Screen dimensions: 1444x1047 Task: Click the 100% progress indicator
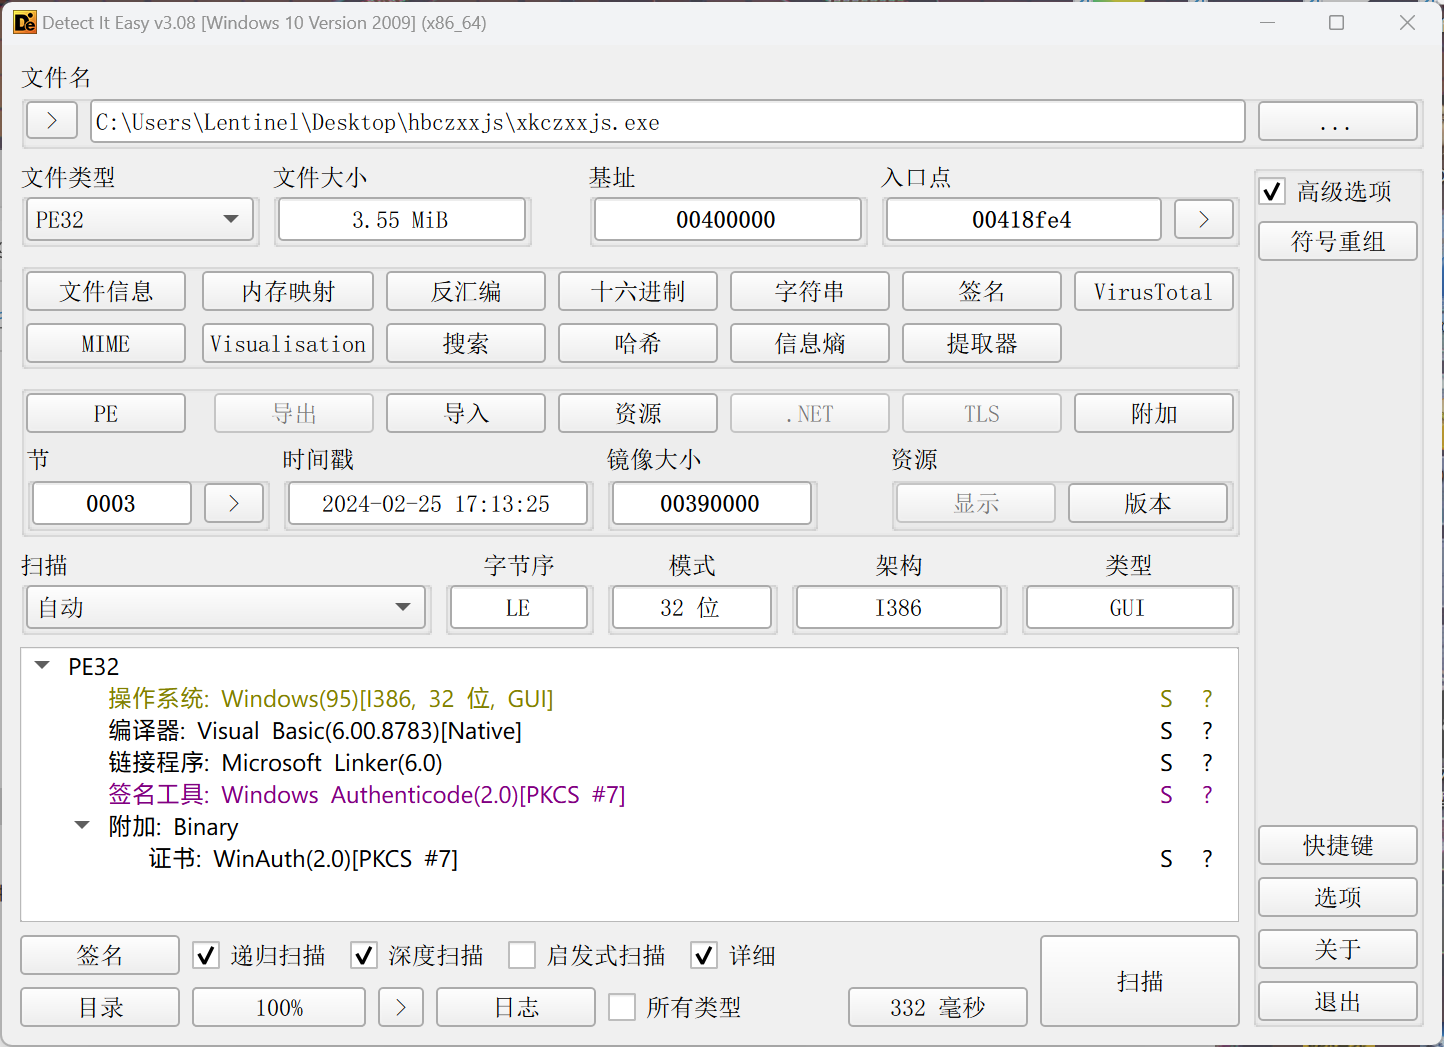[279, 1007]
